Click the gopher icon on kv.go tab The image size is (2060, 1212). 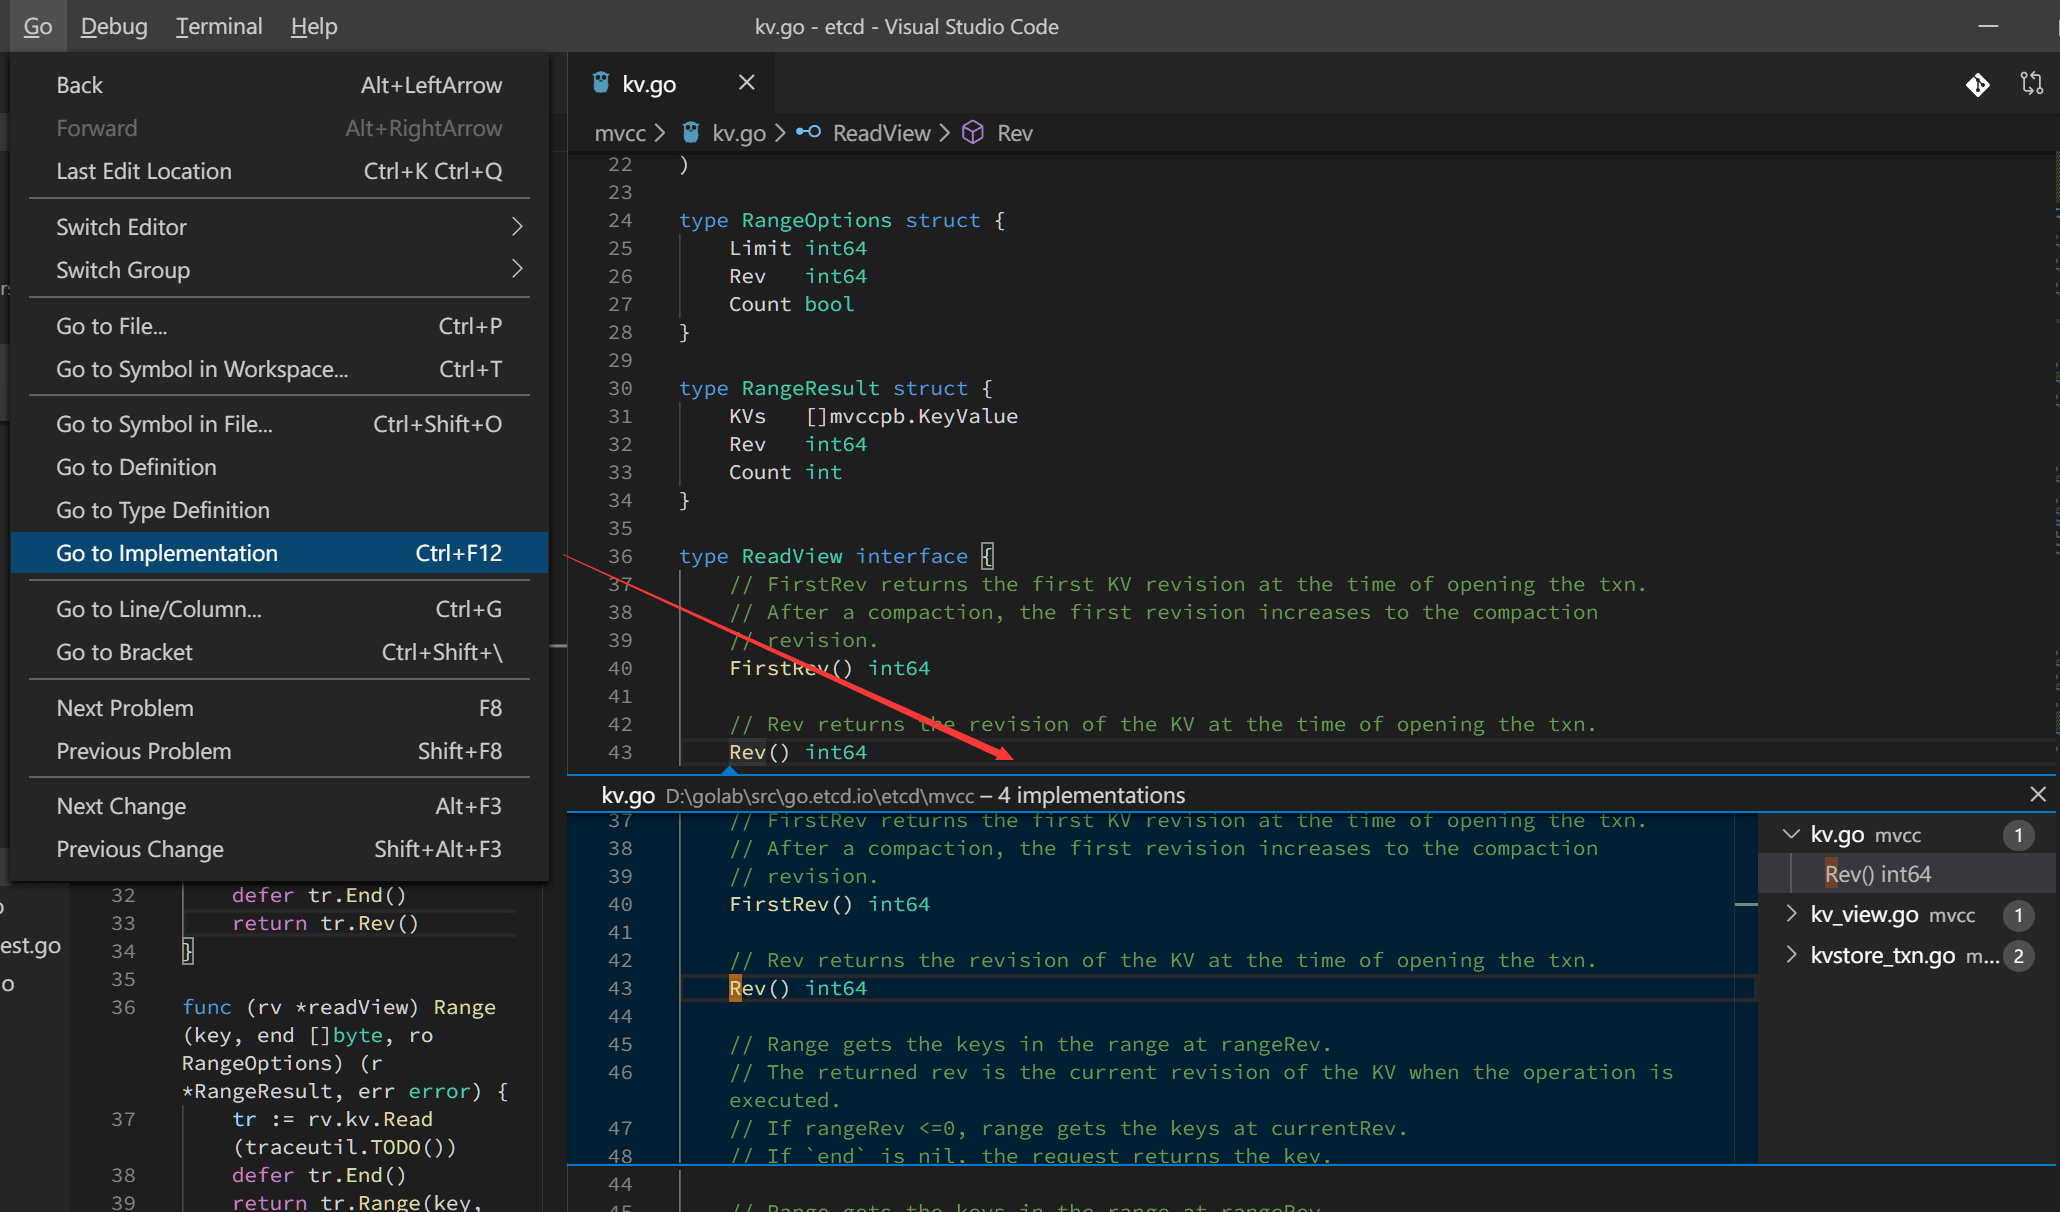pos(601,83)
